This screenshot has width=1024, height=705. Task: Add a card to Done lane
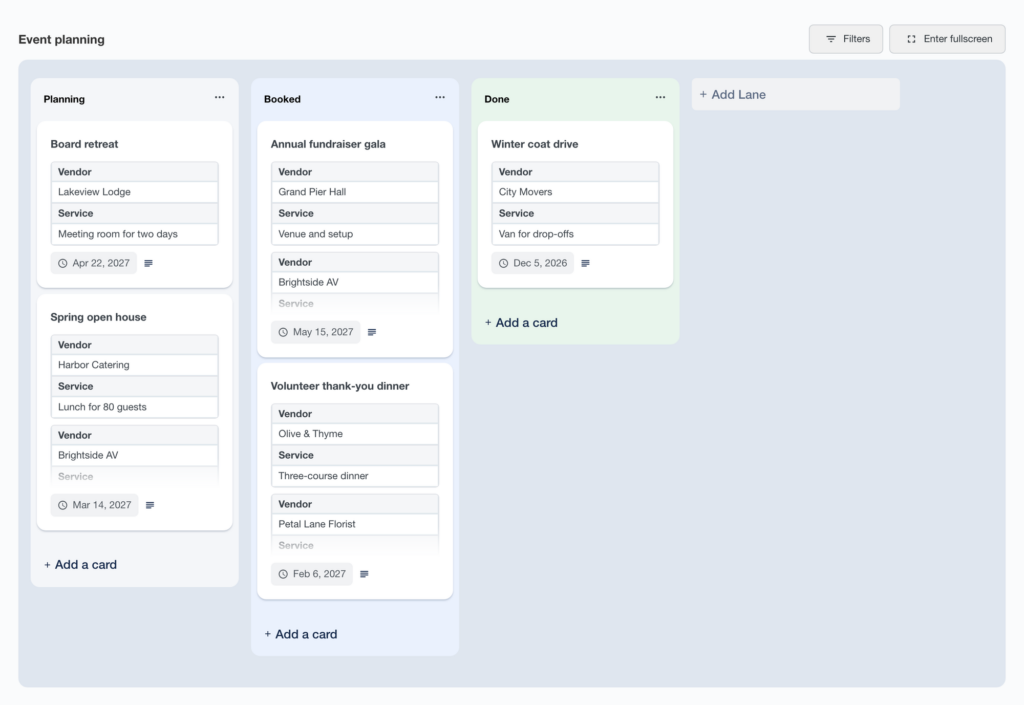(521, 322)
